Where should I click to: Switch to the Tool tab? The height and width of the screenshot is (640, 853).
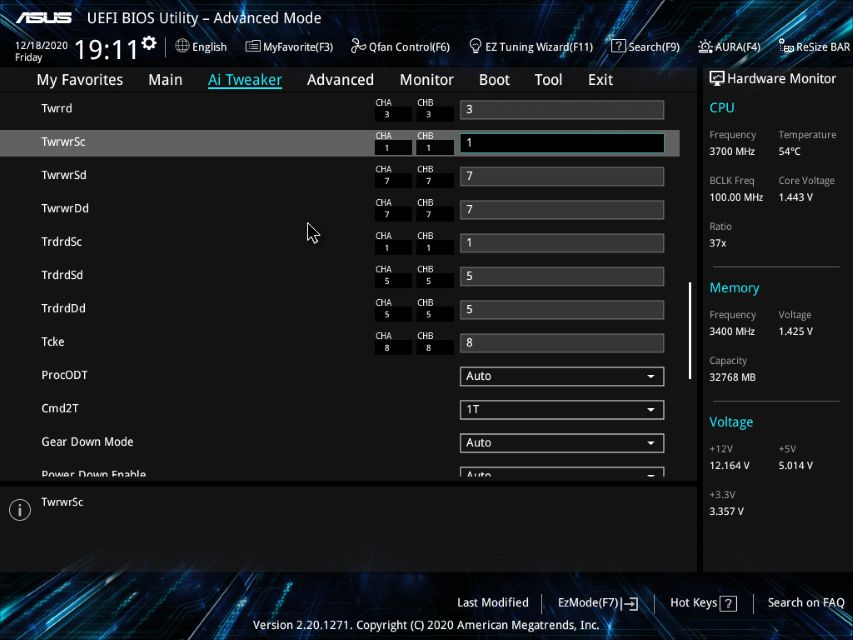click(548, 80)
